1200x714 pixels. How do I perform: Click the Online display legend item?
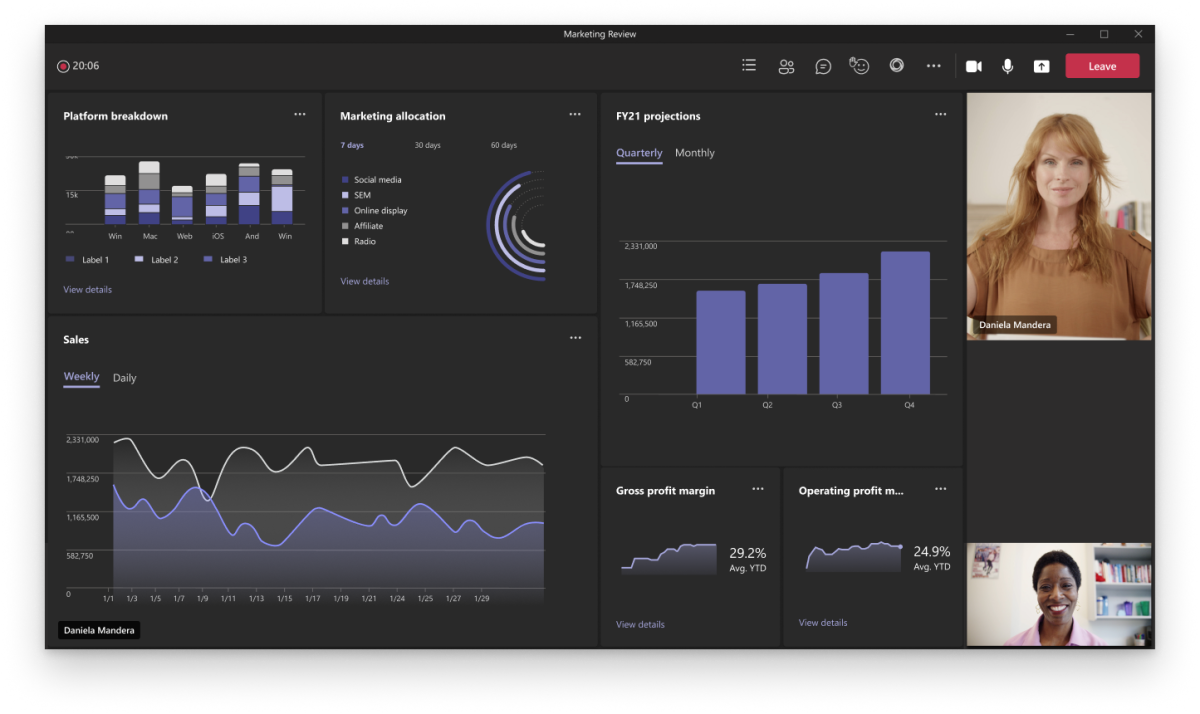375,211
